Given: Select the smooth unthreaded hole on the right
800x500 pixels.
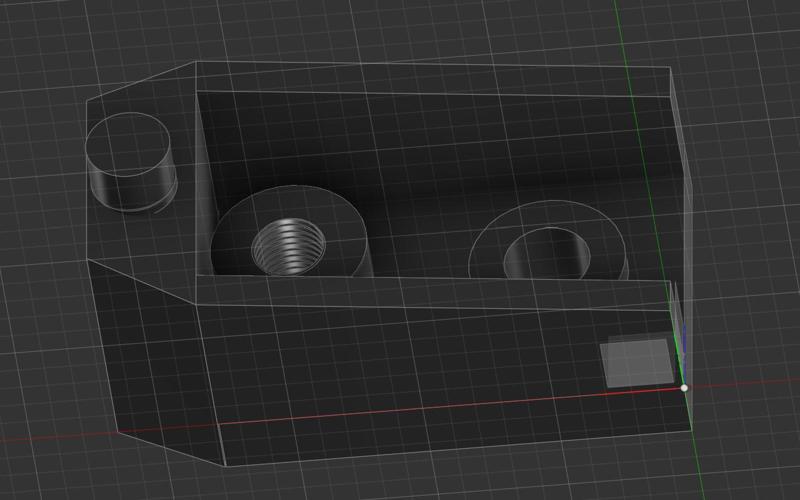Looking at the screenshot, I should click(x=547, y=253).
